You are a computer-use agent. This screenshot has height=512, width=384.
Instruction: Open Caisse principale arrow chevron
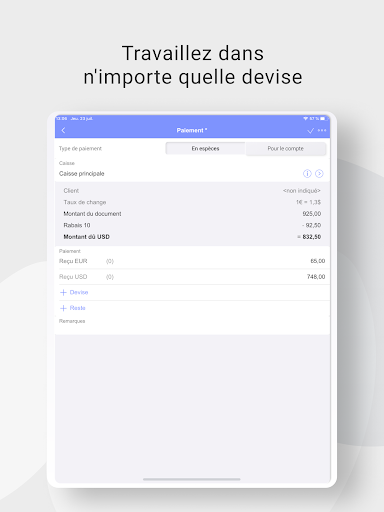pyautogui.click(x=319, y=173)
